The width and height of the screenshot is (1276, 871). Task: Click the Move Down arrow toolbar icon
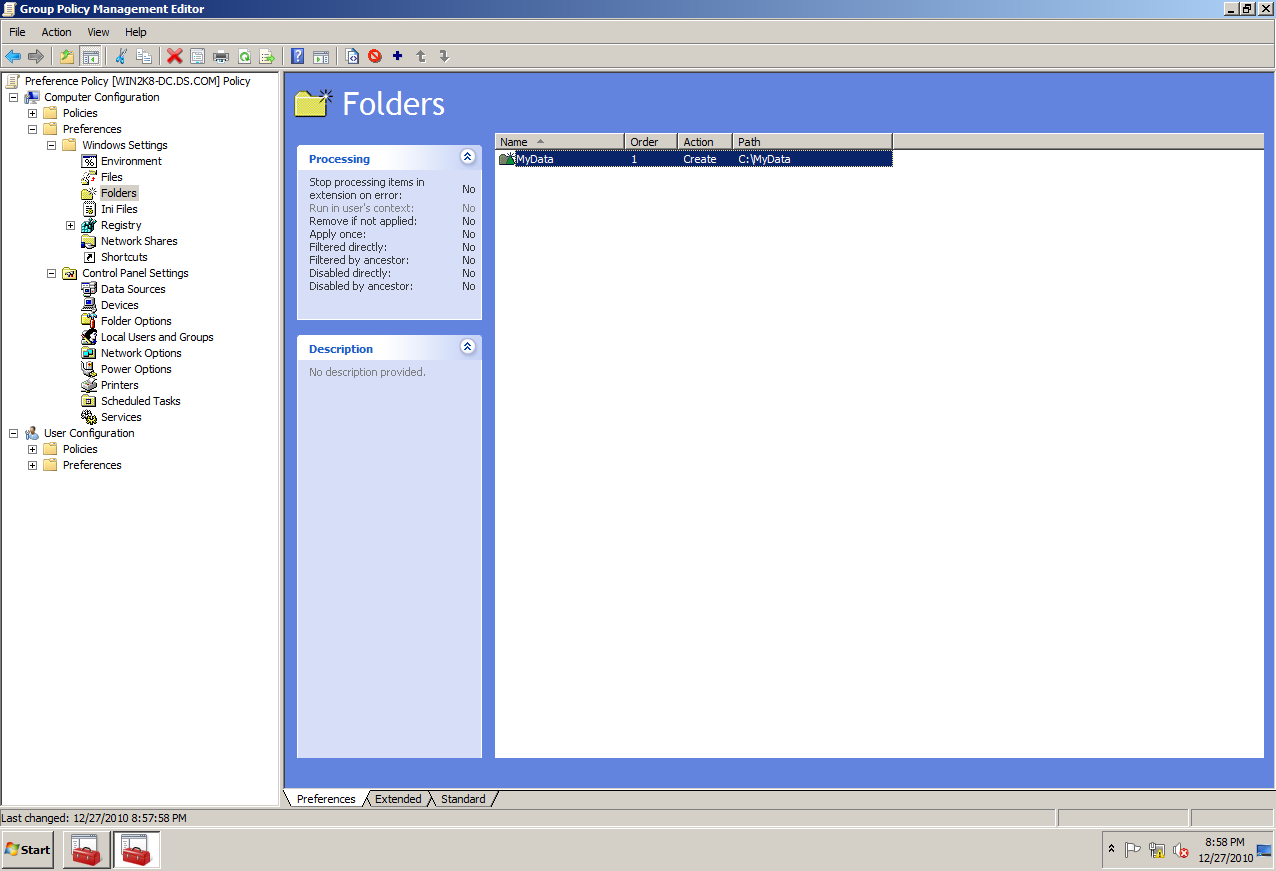443,56
